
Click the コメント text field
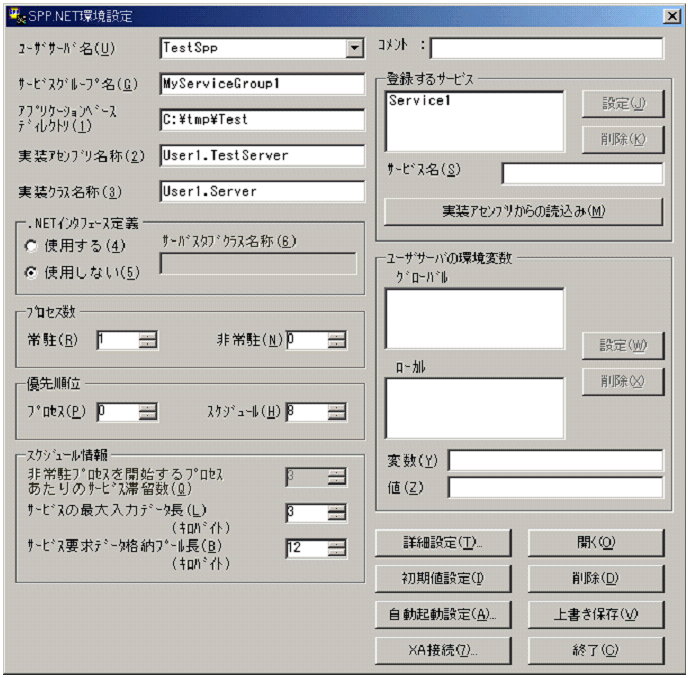(547, 48)
